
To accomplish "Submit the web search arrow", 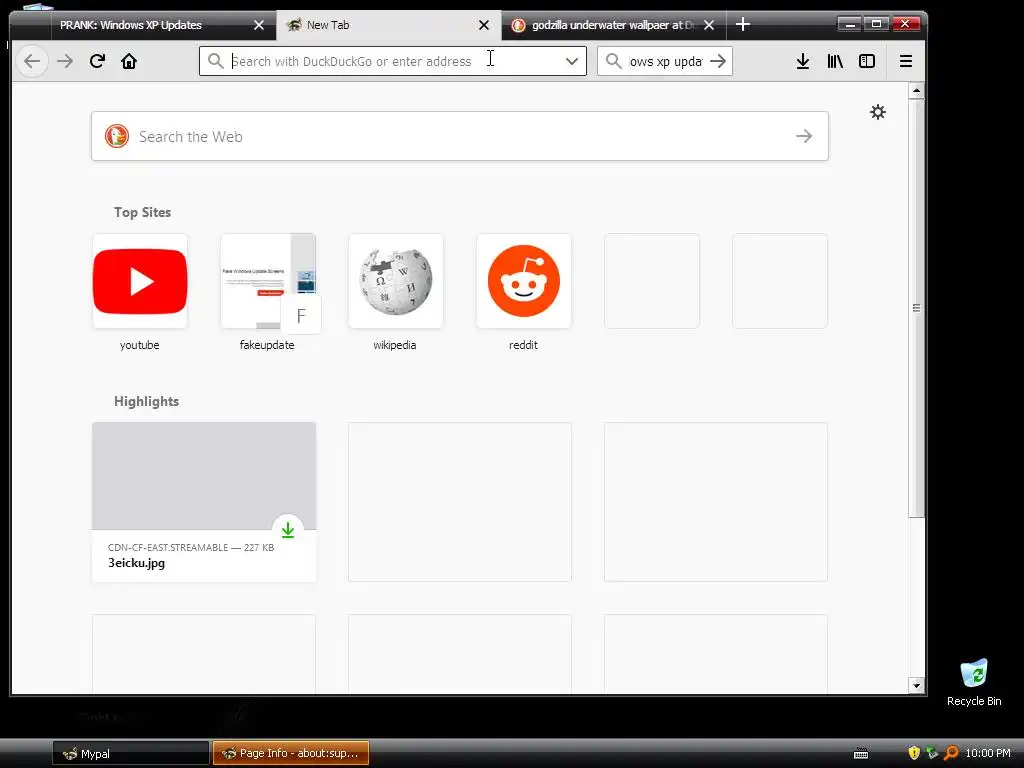I will [804, 136].
